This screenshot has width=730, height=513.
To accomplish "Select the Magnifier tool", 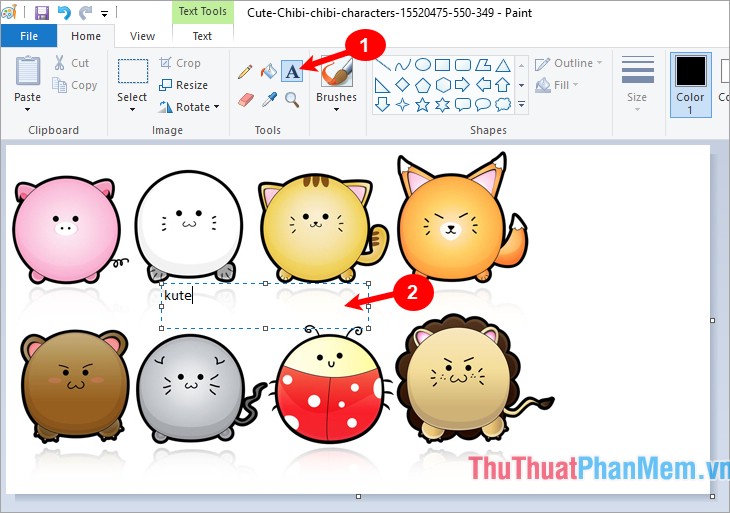I will (x=292, y=100).
